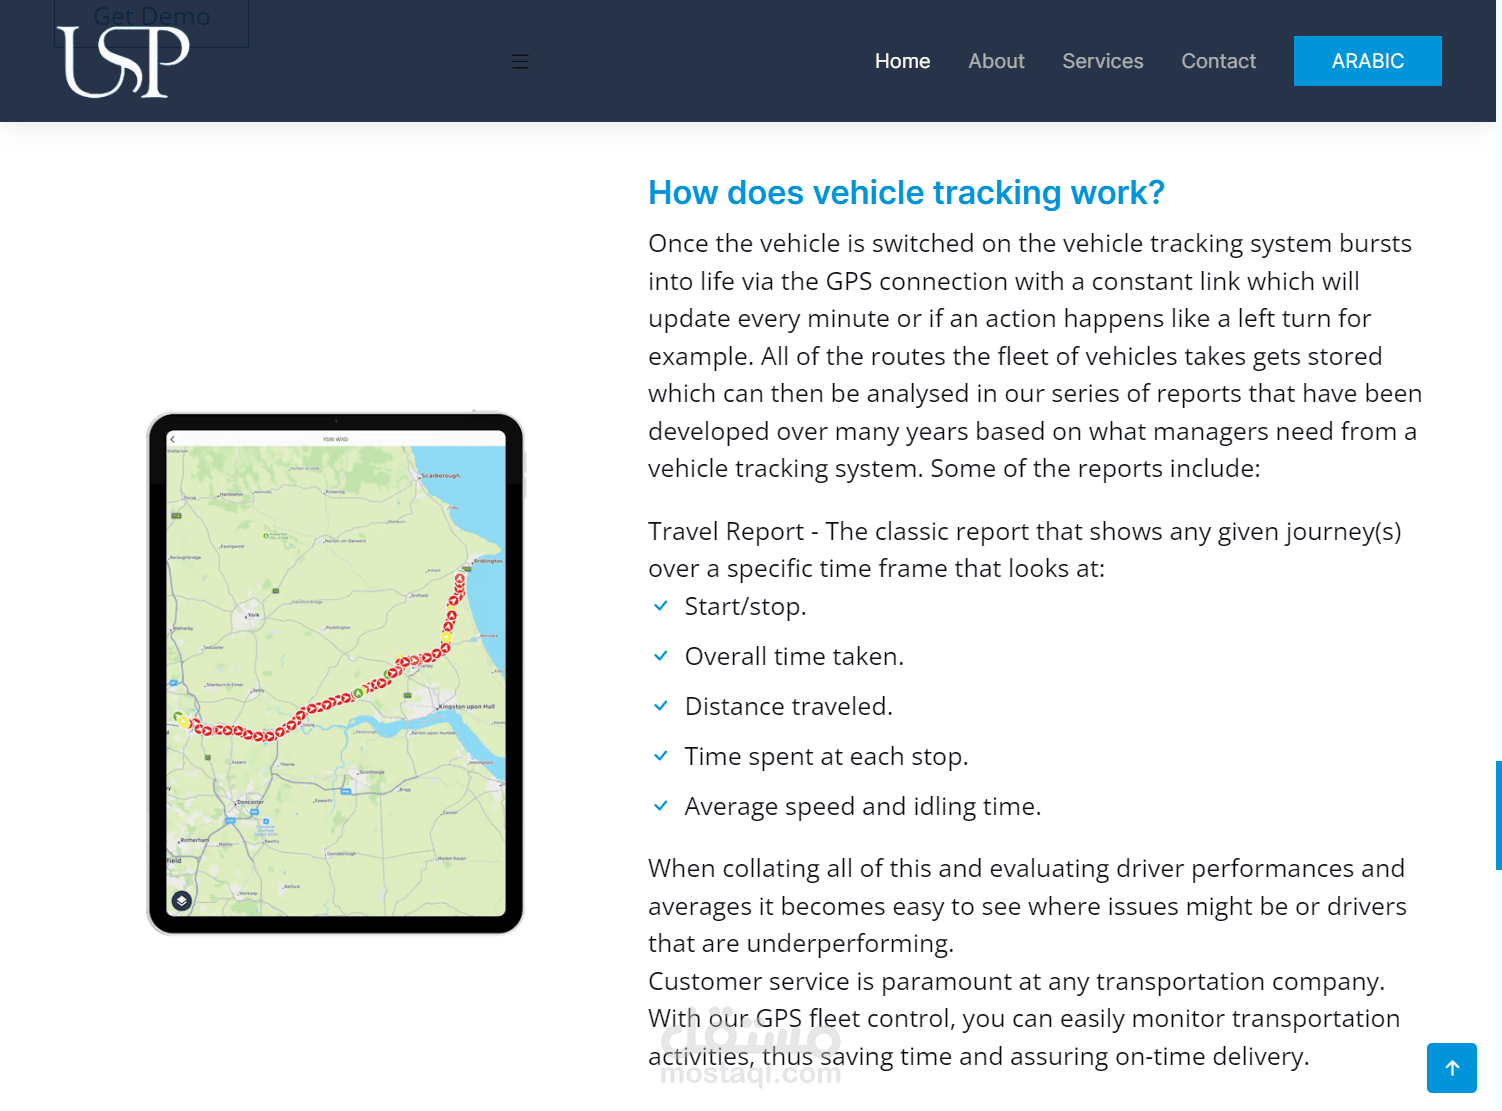
Task: Open the Services menu item
Action: coord(1102,61)
